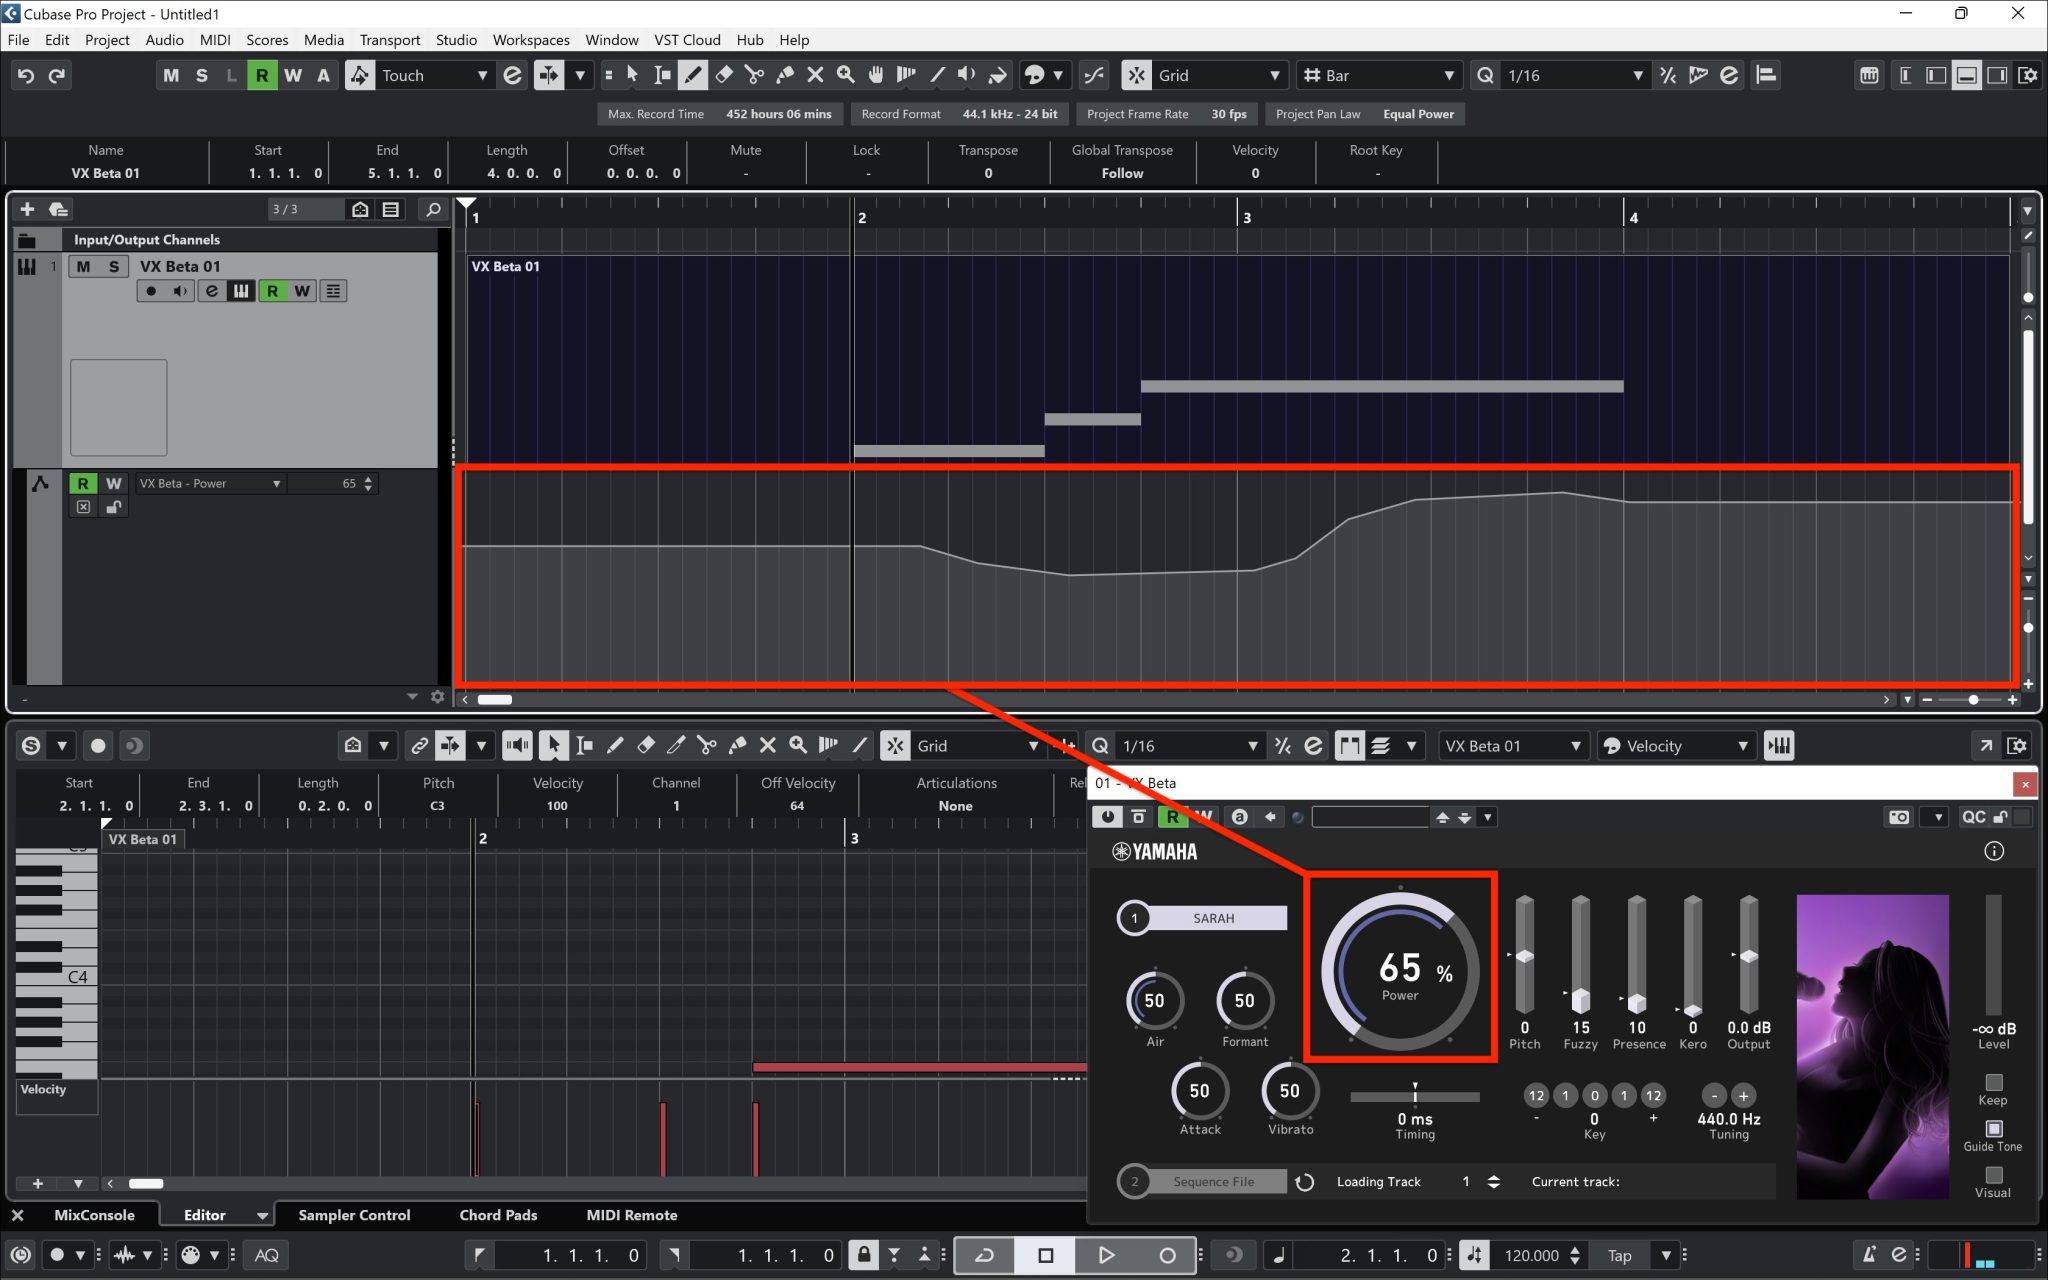Click the tempo value field showing 120.000

pos(1534,1255)
